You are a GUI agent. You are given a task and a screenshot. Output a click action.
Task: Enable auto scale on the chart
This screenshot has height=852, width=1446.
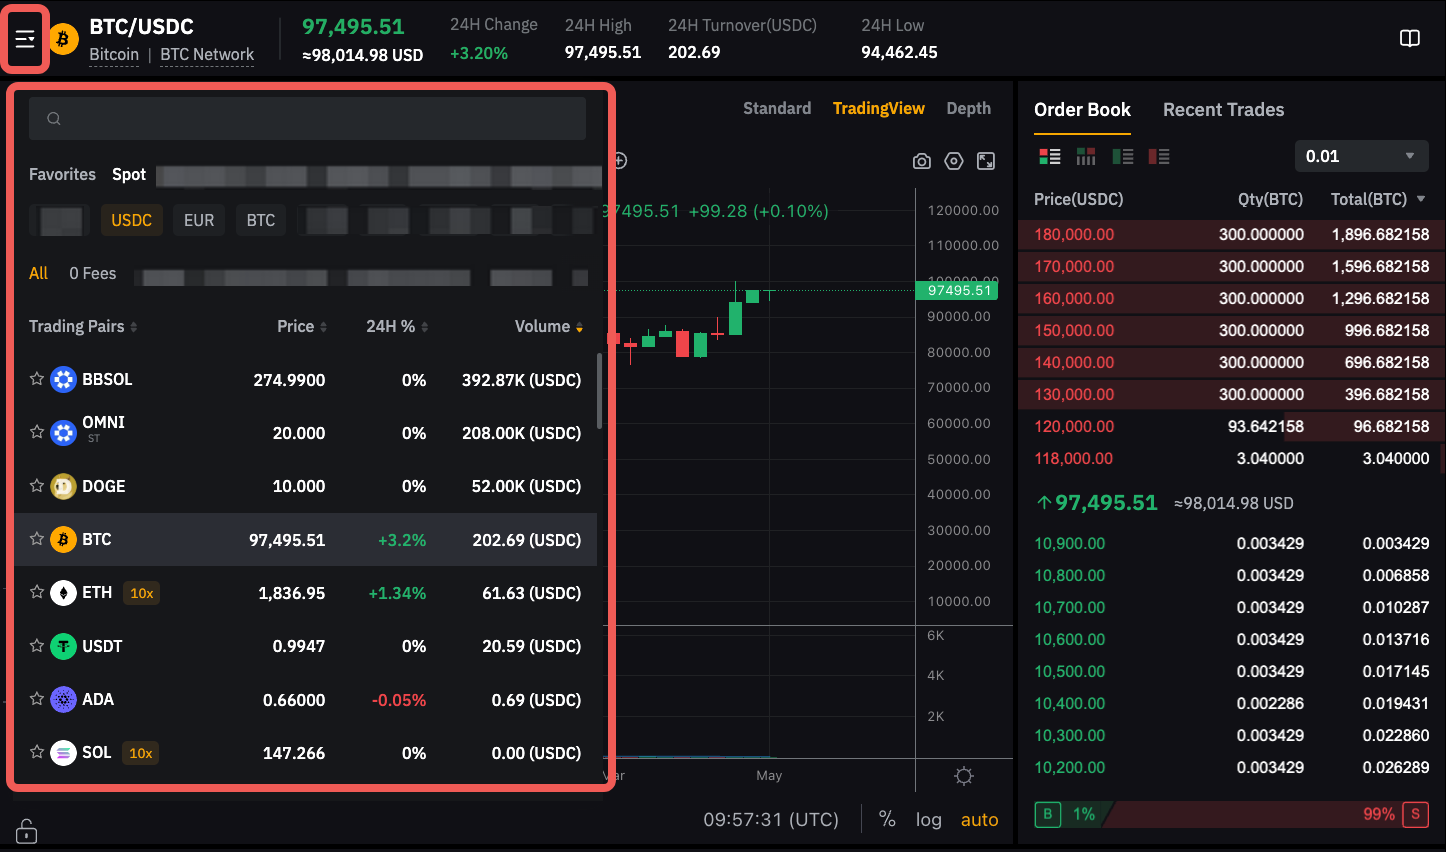tap(979, 820)
